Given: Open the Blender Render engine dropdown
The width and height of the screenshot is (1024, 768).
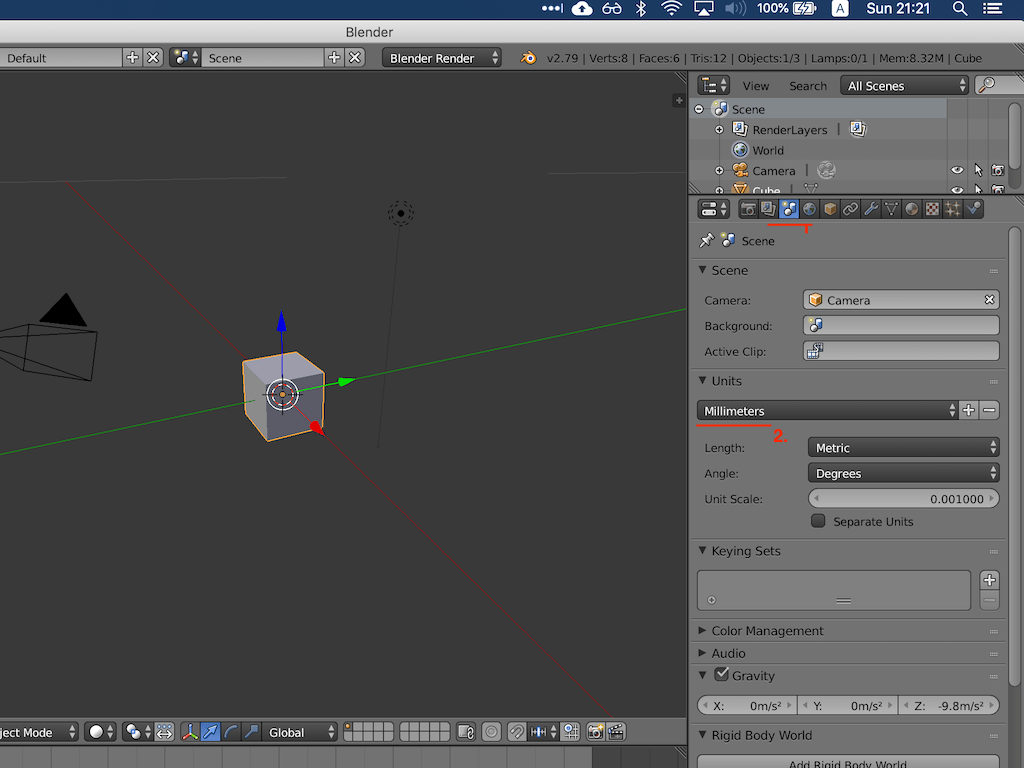Looking at the screenshot, I should 442,58.
